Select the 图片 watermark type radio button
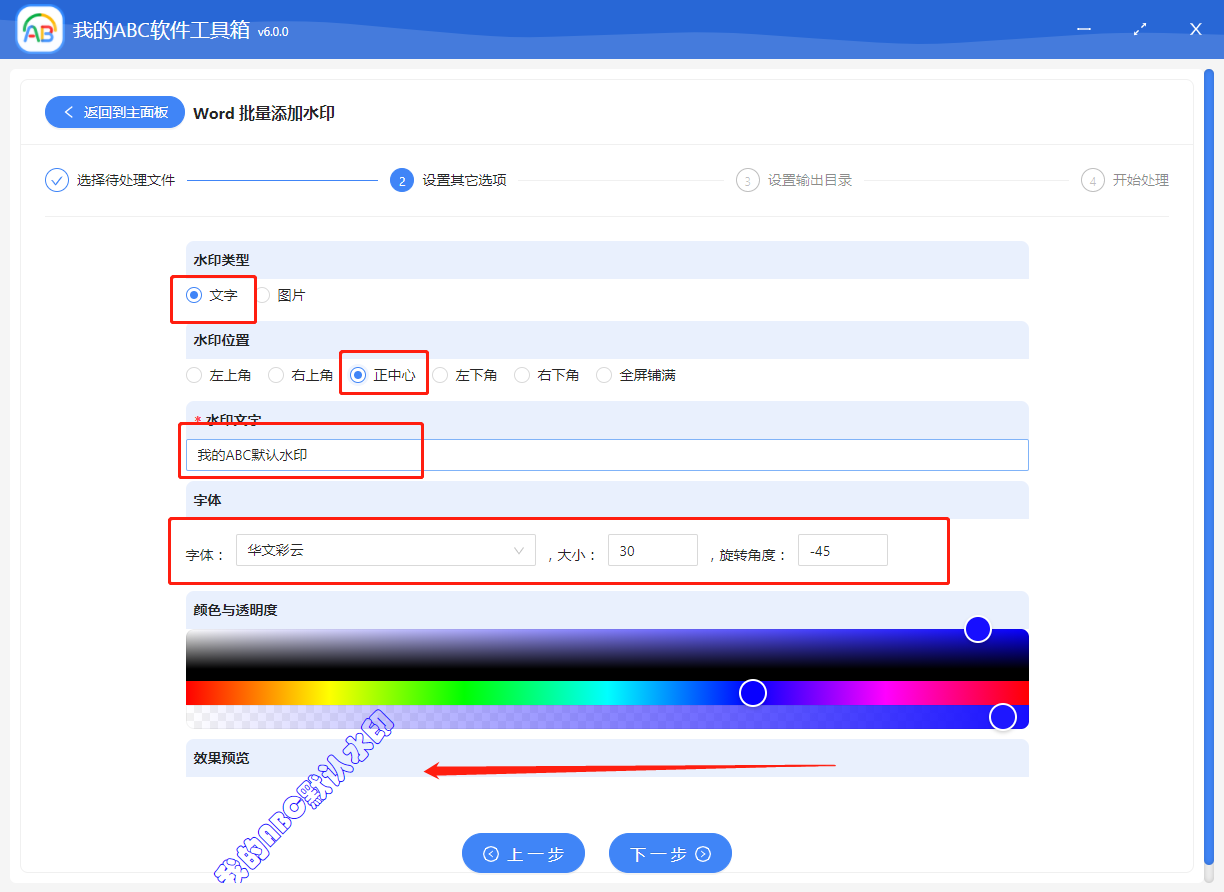 pos(266,295)
